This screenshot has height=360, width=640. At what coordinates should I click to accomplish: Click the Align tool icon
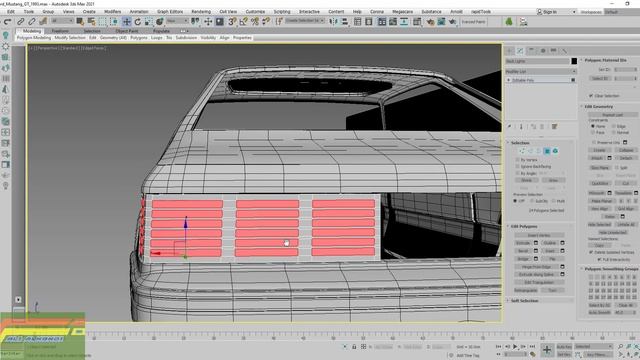point(344,22)
